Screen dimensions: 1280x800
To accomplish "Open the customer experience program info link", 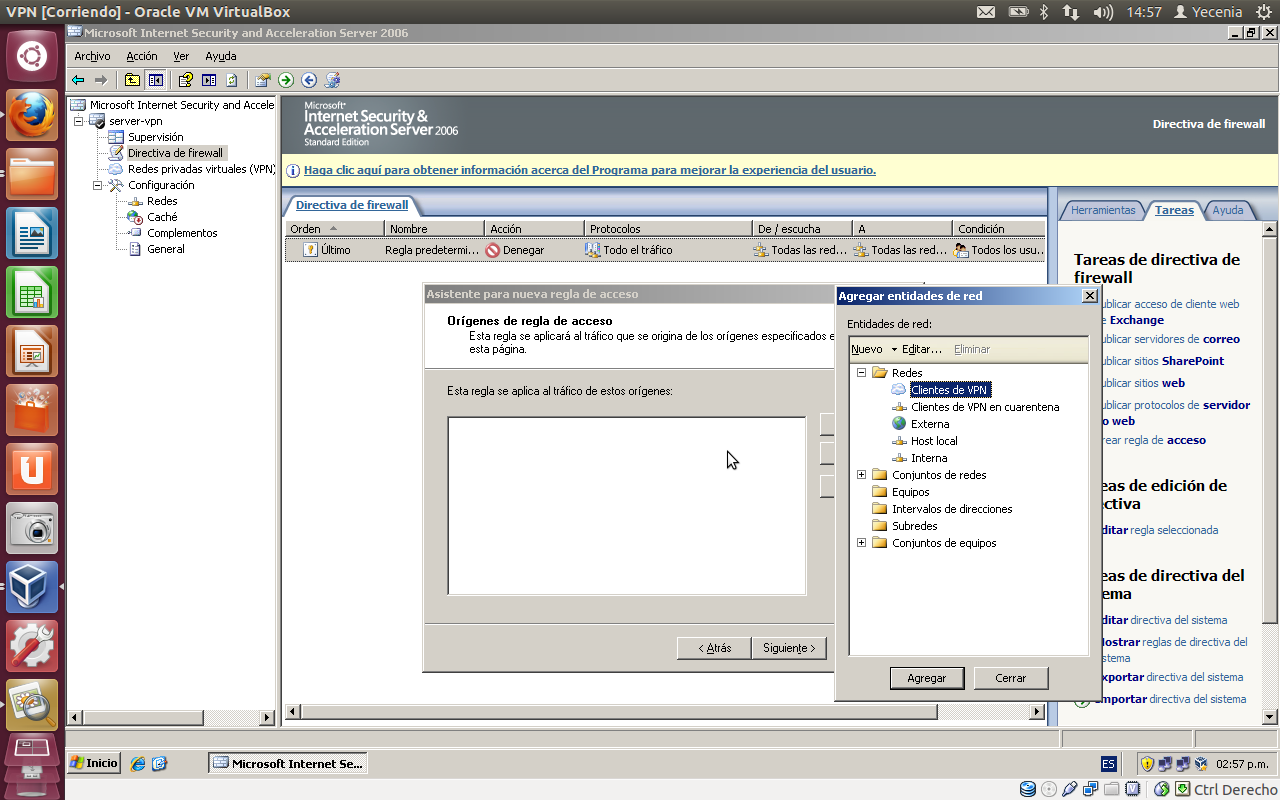I will point(590,170).
